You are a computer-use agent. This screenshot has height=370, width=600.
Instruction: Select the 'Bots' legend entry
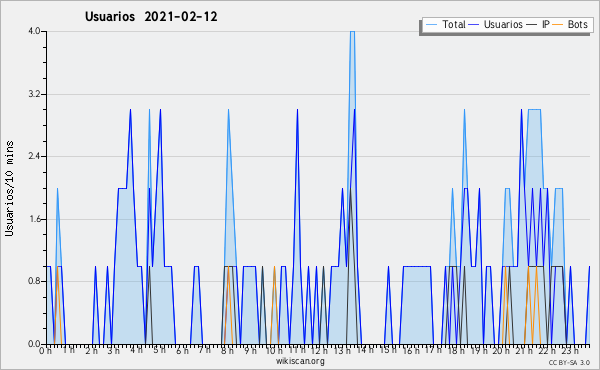pyautogui.click(x=571, y=25)
